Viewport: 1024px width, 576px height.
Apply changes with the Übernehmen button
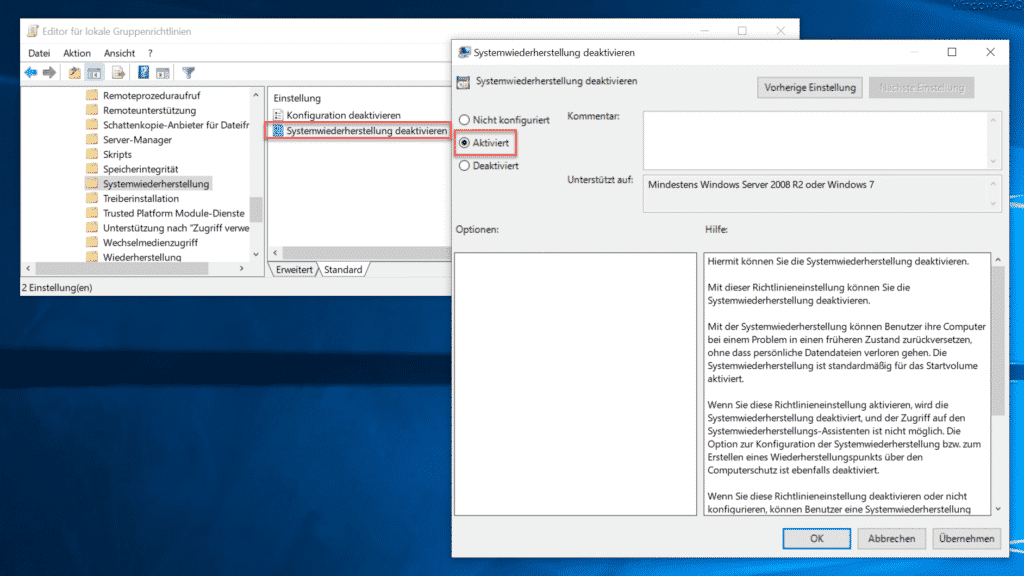[x=966, y=538]
